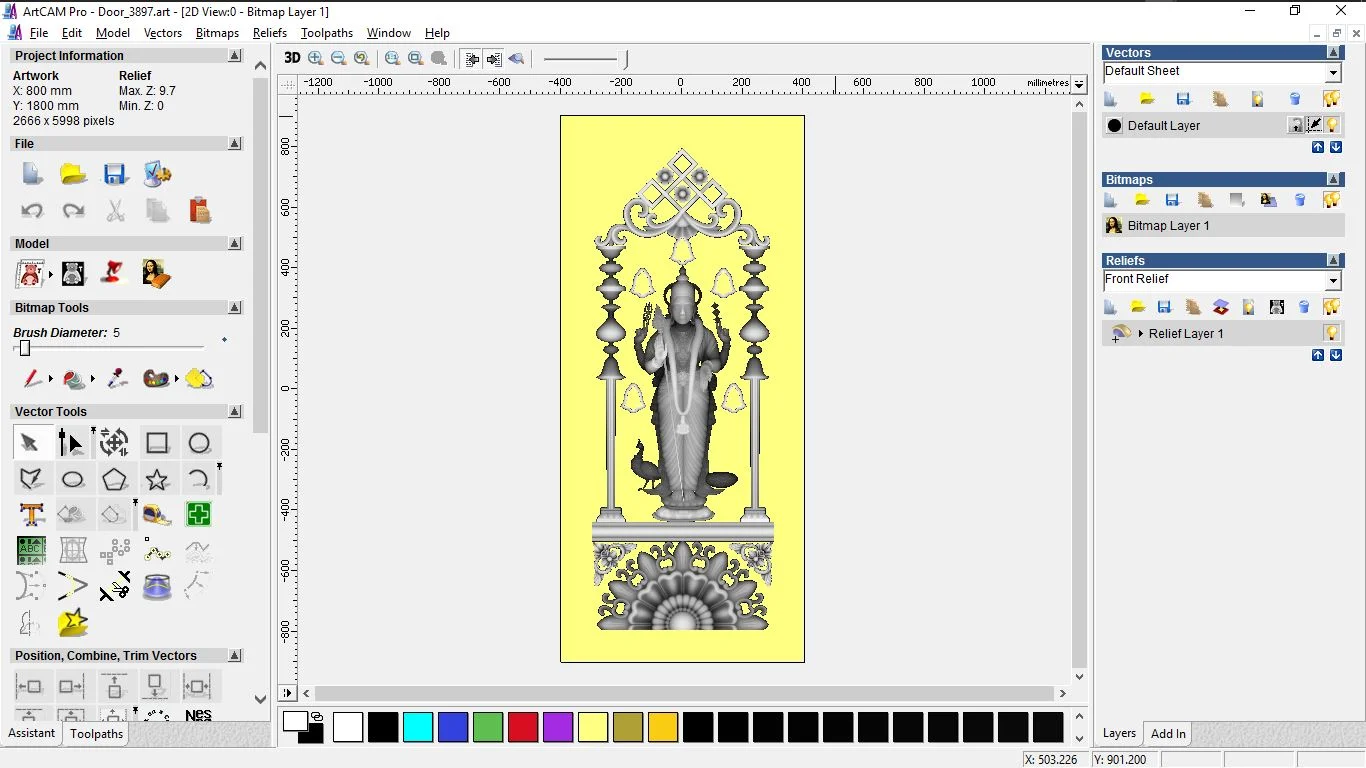Select the Create Polygon vector tool
The width and height of the screenshot is (1366, 768).
click(x=115, y=480)
